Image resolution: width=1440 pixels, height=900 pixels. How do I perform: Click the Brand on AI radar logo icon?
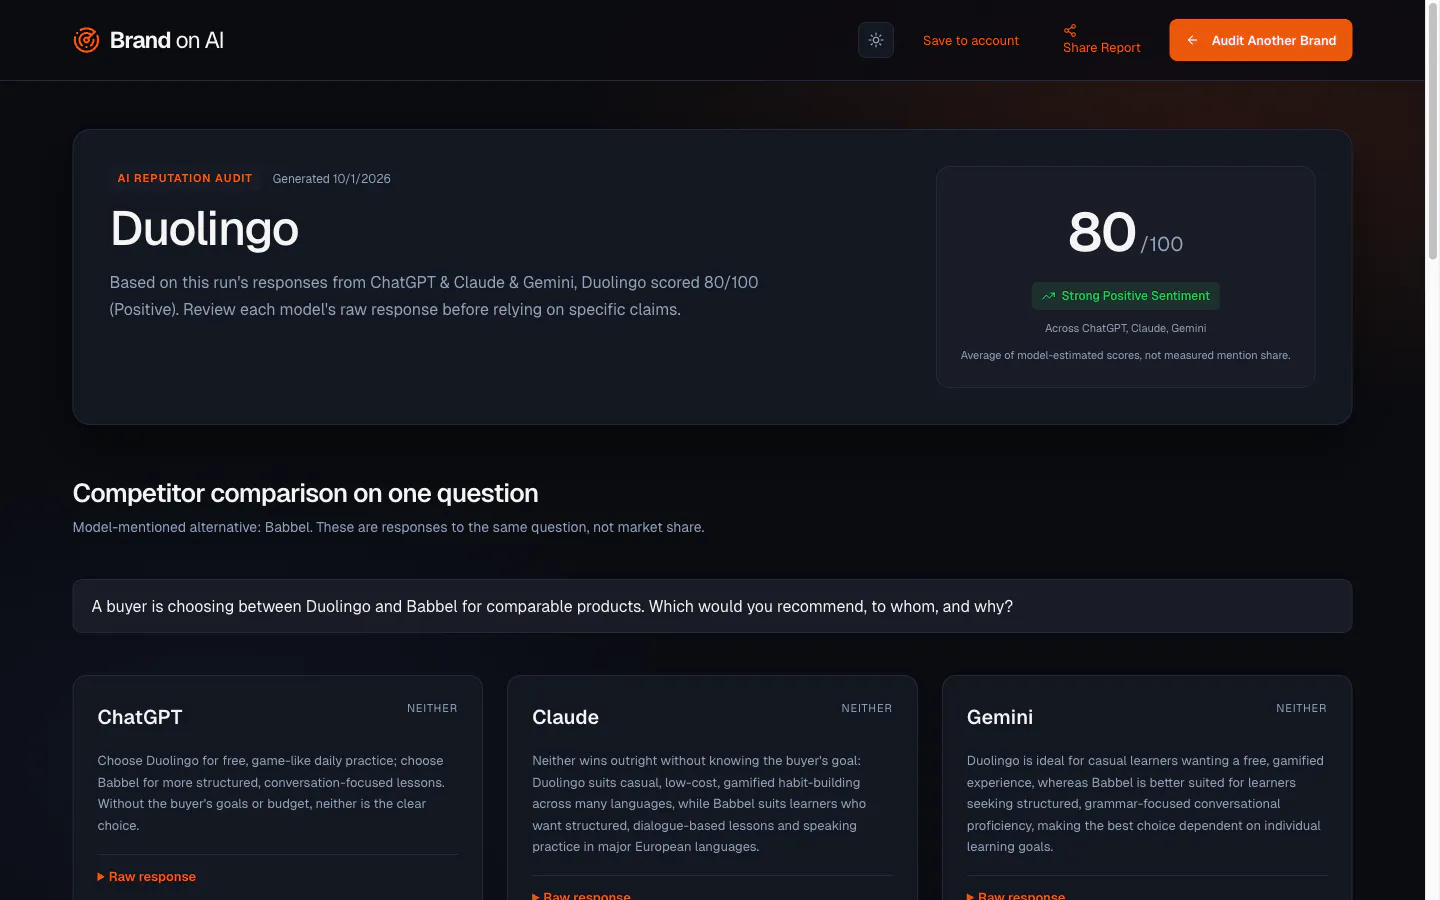(86, 40)
